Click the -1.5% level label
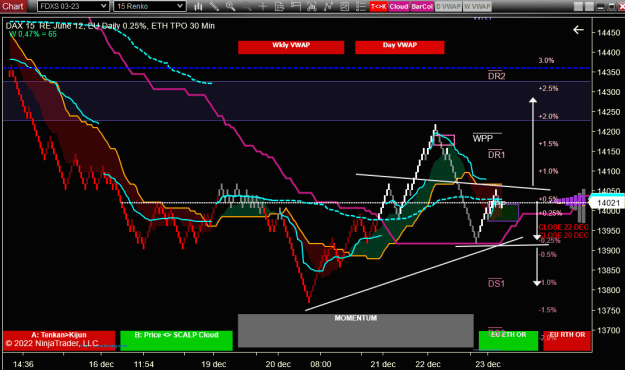 pyautogui.click(x=547, y=310)
